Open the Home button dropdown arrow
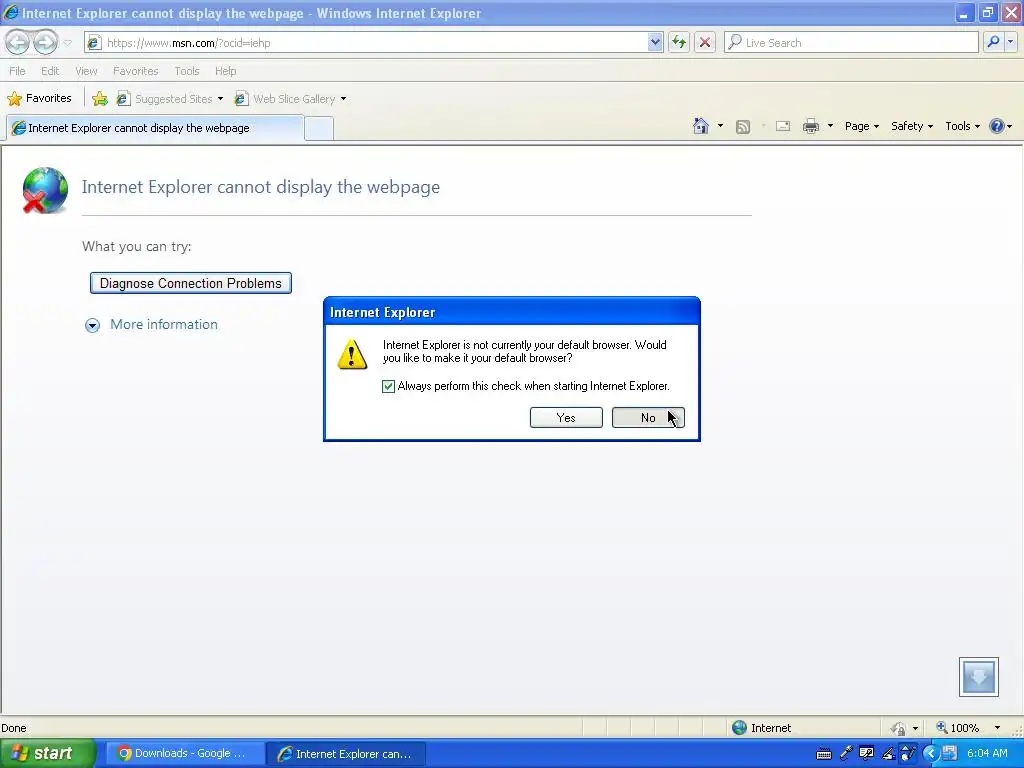Image resolution: width=1024 pixels, height=768 pixels. point(720,126)
